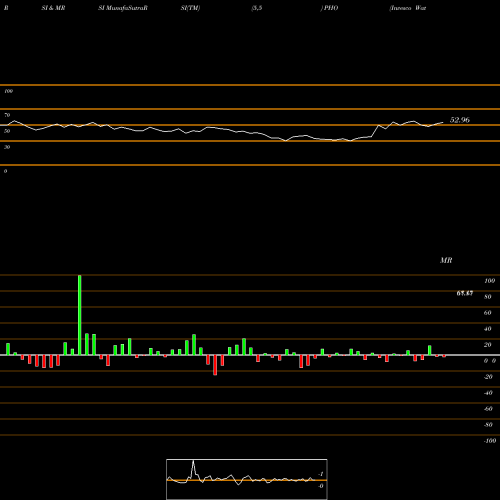This screenshot has width=500, height=500.
Task: Click the RSI '100' label at left
Action: (x=8, y=91)
